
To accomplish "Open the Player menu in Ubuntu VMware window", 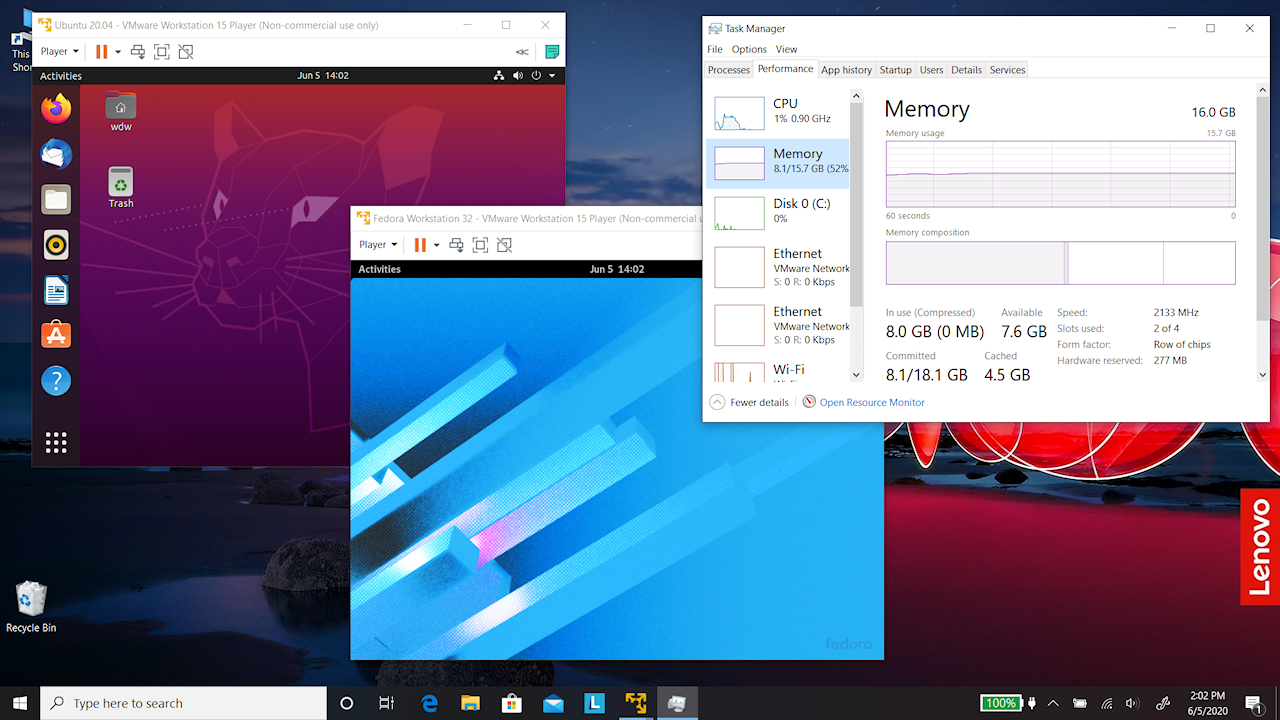I will [59, 51].
